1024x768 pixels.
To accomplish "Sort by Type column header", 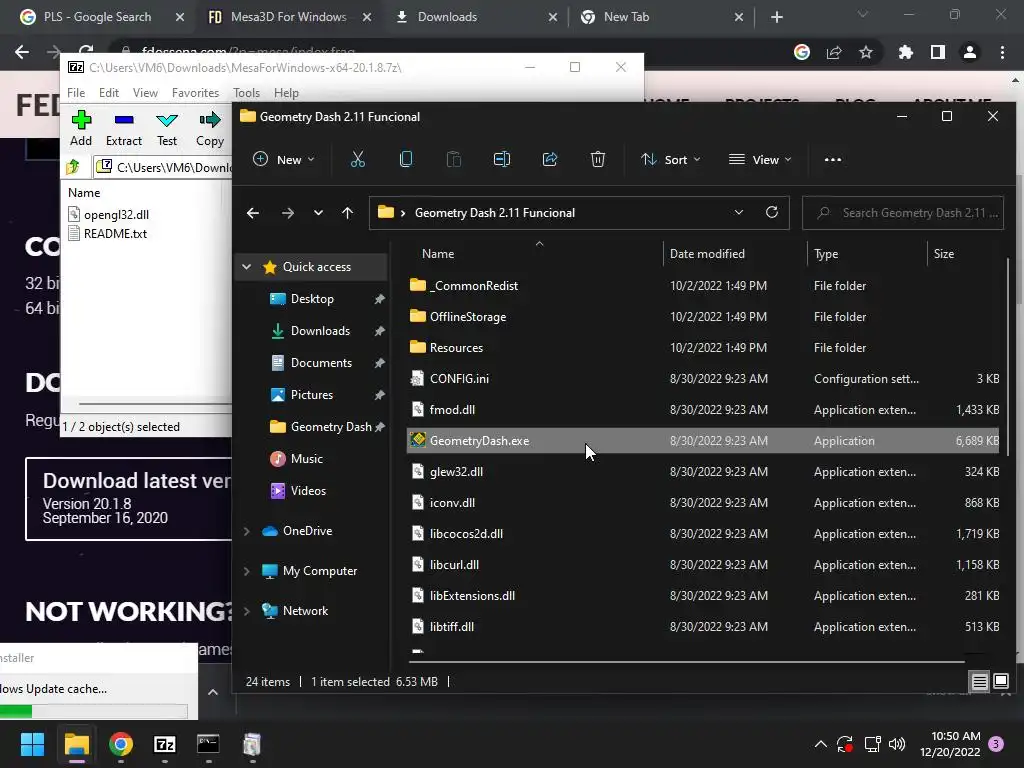I will coord(826,253).
